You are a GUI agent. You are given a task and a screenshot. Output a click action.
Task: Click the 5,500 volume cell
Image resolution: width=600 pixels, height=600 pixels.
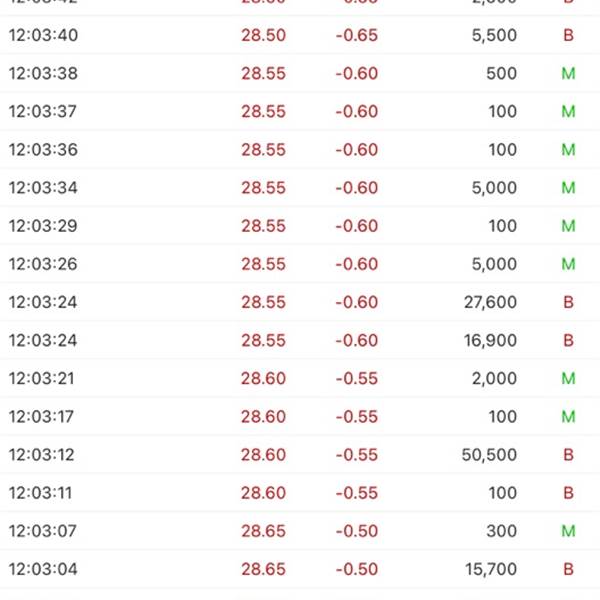tap(493, 36)
